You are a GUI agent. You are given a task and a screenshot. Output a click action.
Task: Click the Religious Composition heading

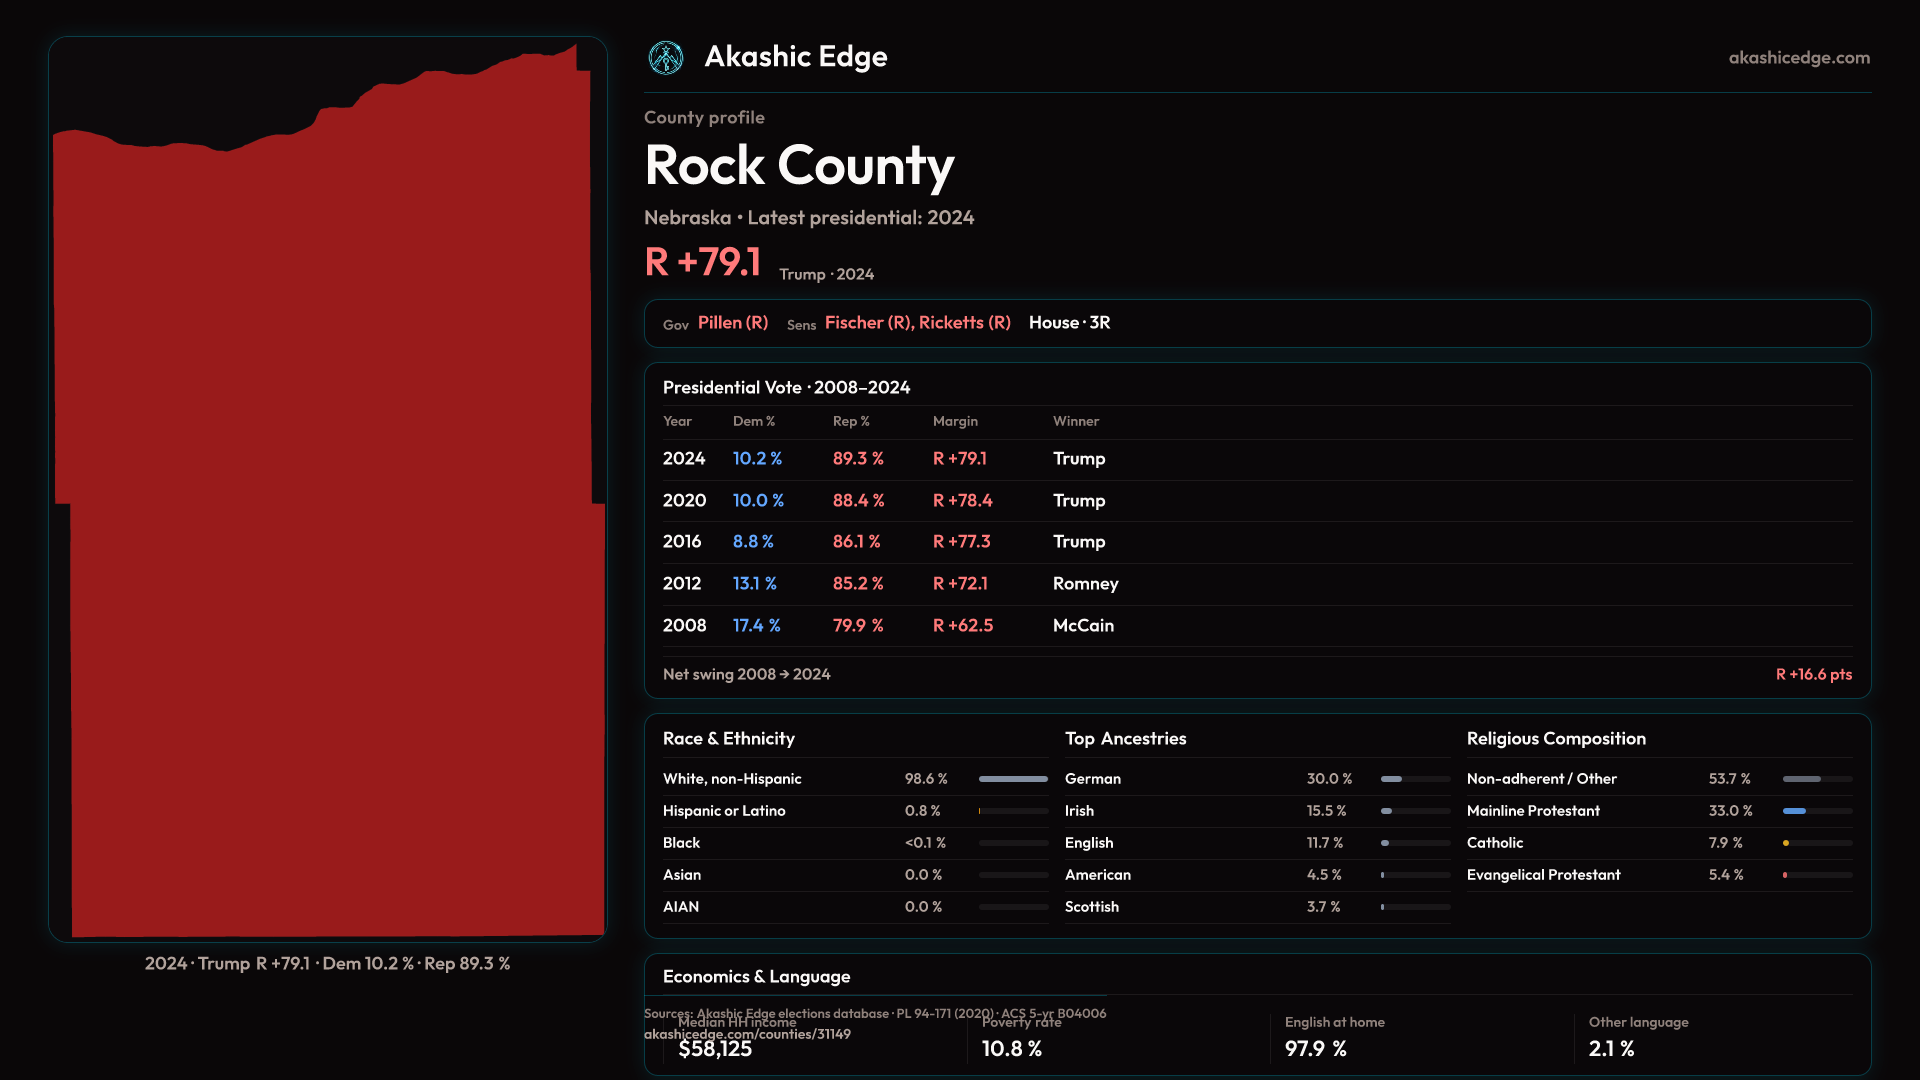(1556, 739)
